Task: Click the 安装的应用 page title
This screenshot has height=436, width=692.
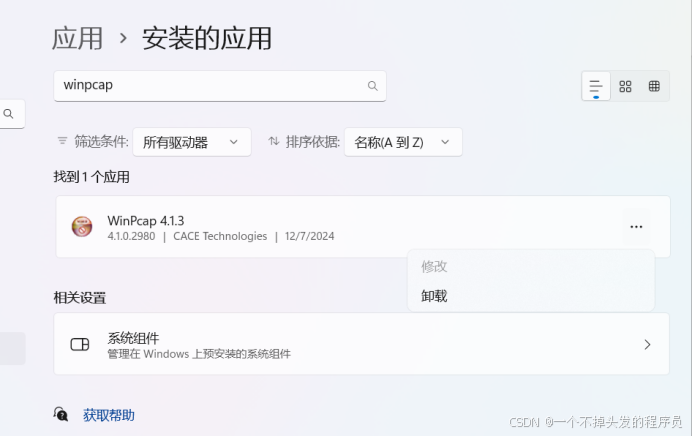Action: point(207,38)
